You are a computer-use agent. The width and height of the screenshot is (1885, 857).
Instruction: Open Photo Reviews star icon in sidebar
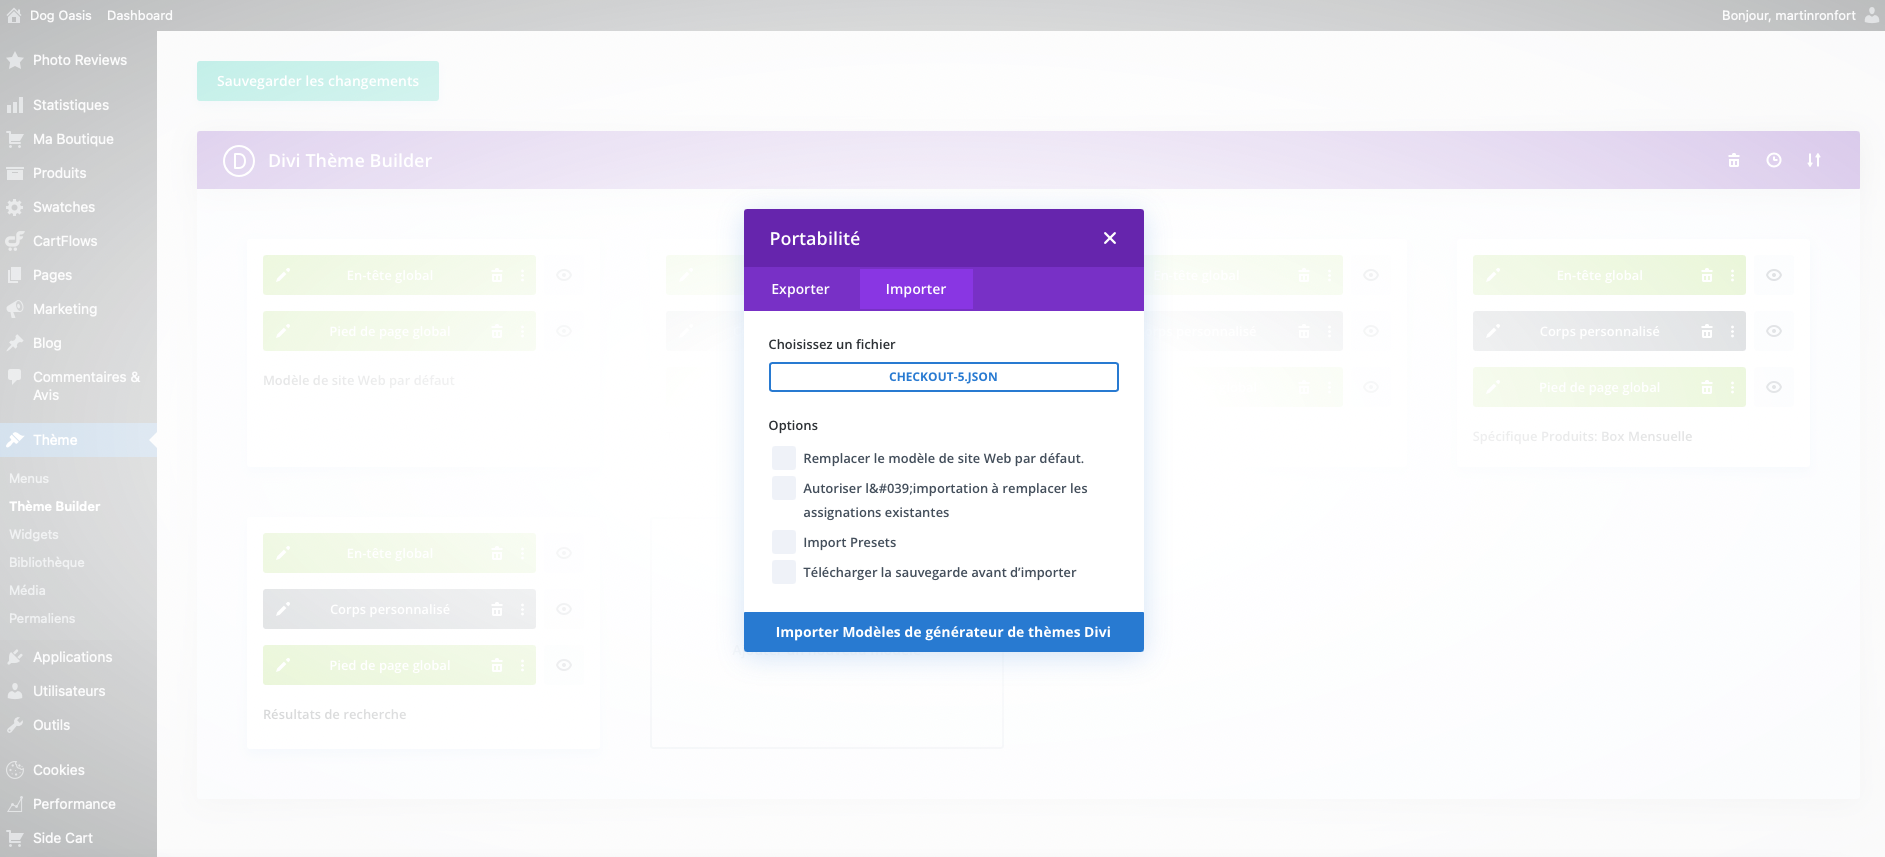[x=15, y=60]
